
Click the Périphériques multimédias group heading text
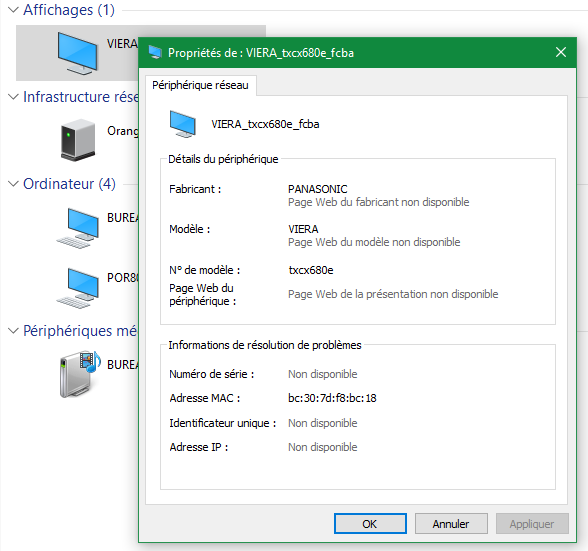pyautogui.click(x=80, y=331)
